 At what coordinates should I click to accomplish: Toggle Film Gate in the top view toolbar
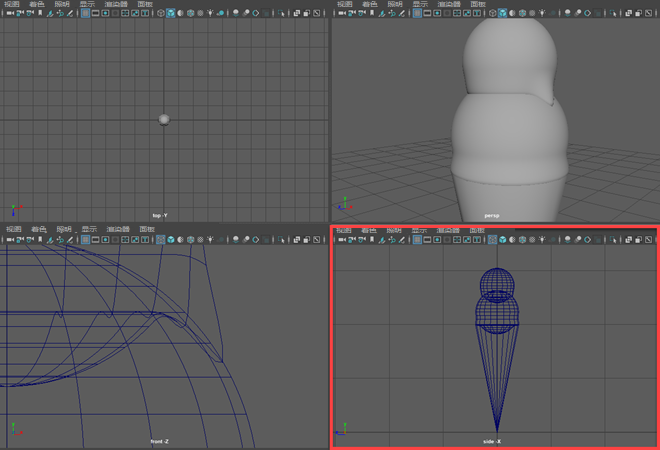pos(96,13)
